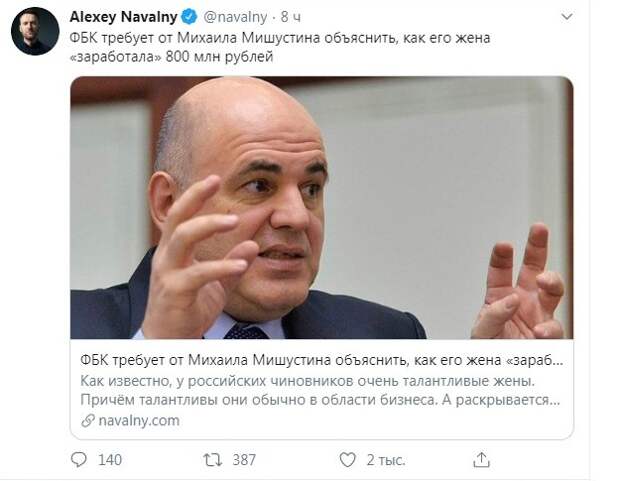Open the navalny.com link

click(x=139, y=420)
